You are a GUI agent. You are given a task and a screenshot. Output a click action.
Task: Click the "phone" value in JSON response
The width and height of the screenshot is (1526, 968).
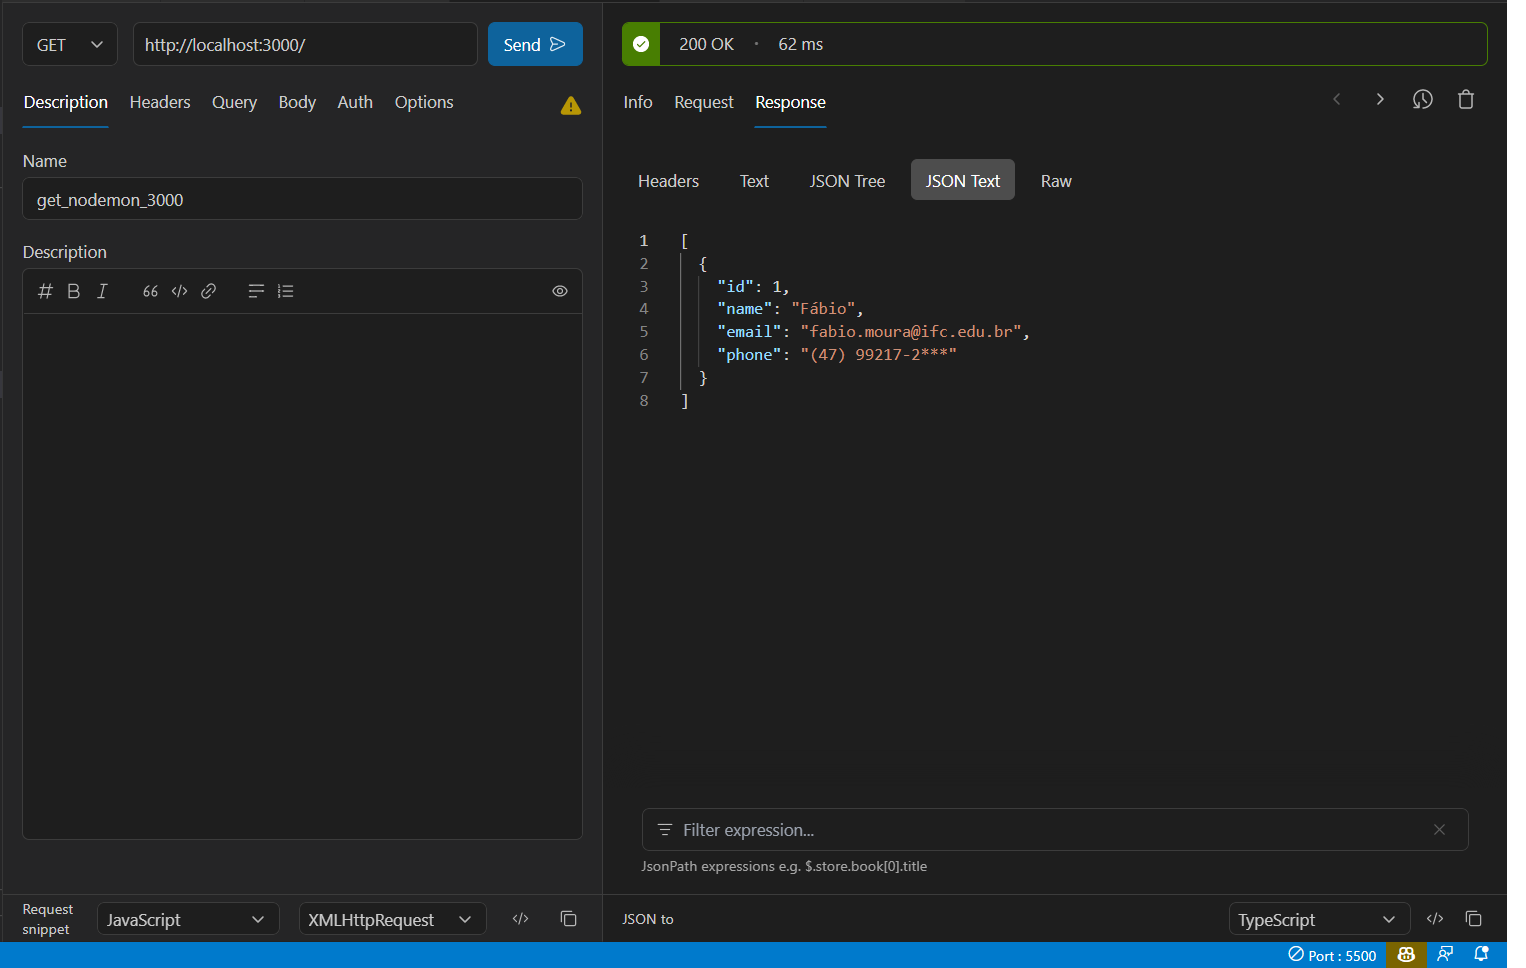pyautogui.click(x=878, y=355)
